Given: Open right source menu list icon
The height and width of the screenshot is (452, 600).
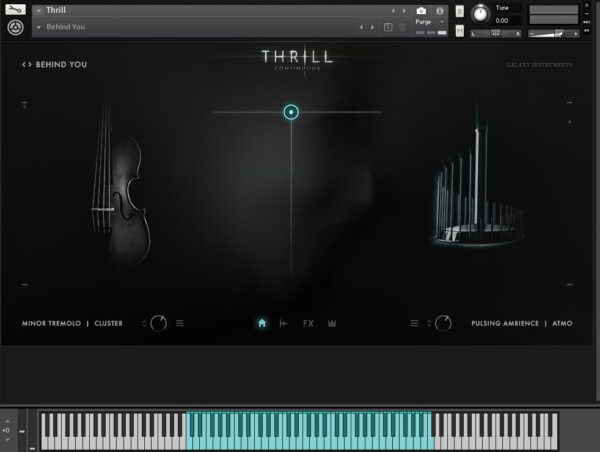Looking at the screenshot, I should [x=414, y=323].
